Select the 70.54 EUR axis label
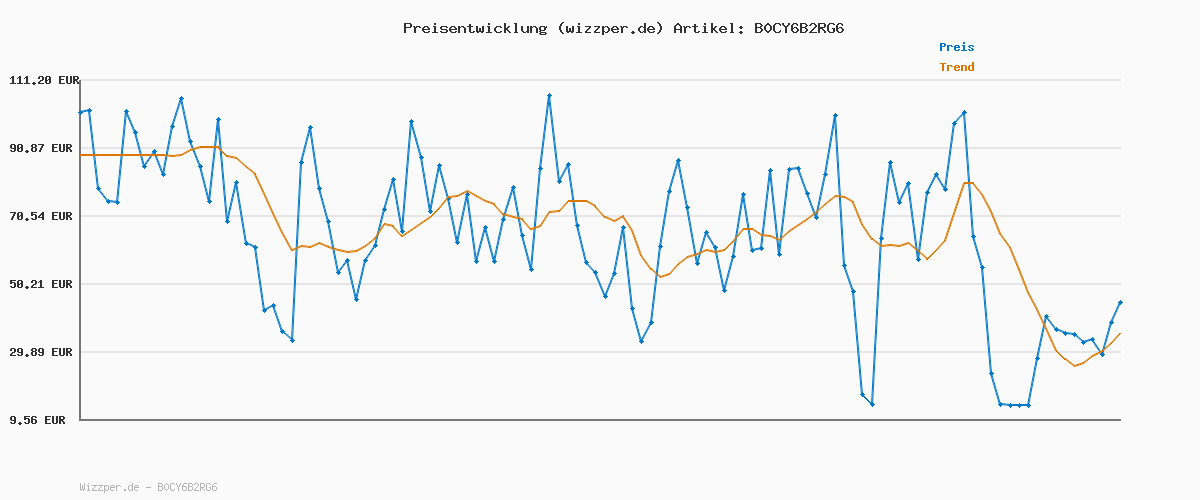The image size is (1200, 500). point(44,216)
